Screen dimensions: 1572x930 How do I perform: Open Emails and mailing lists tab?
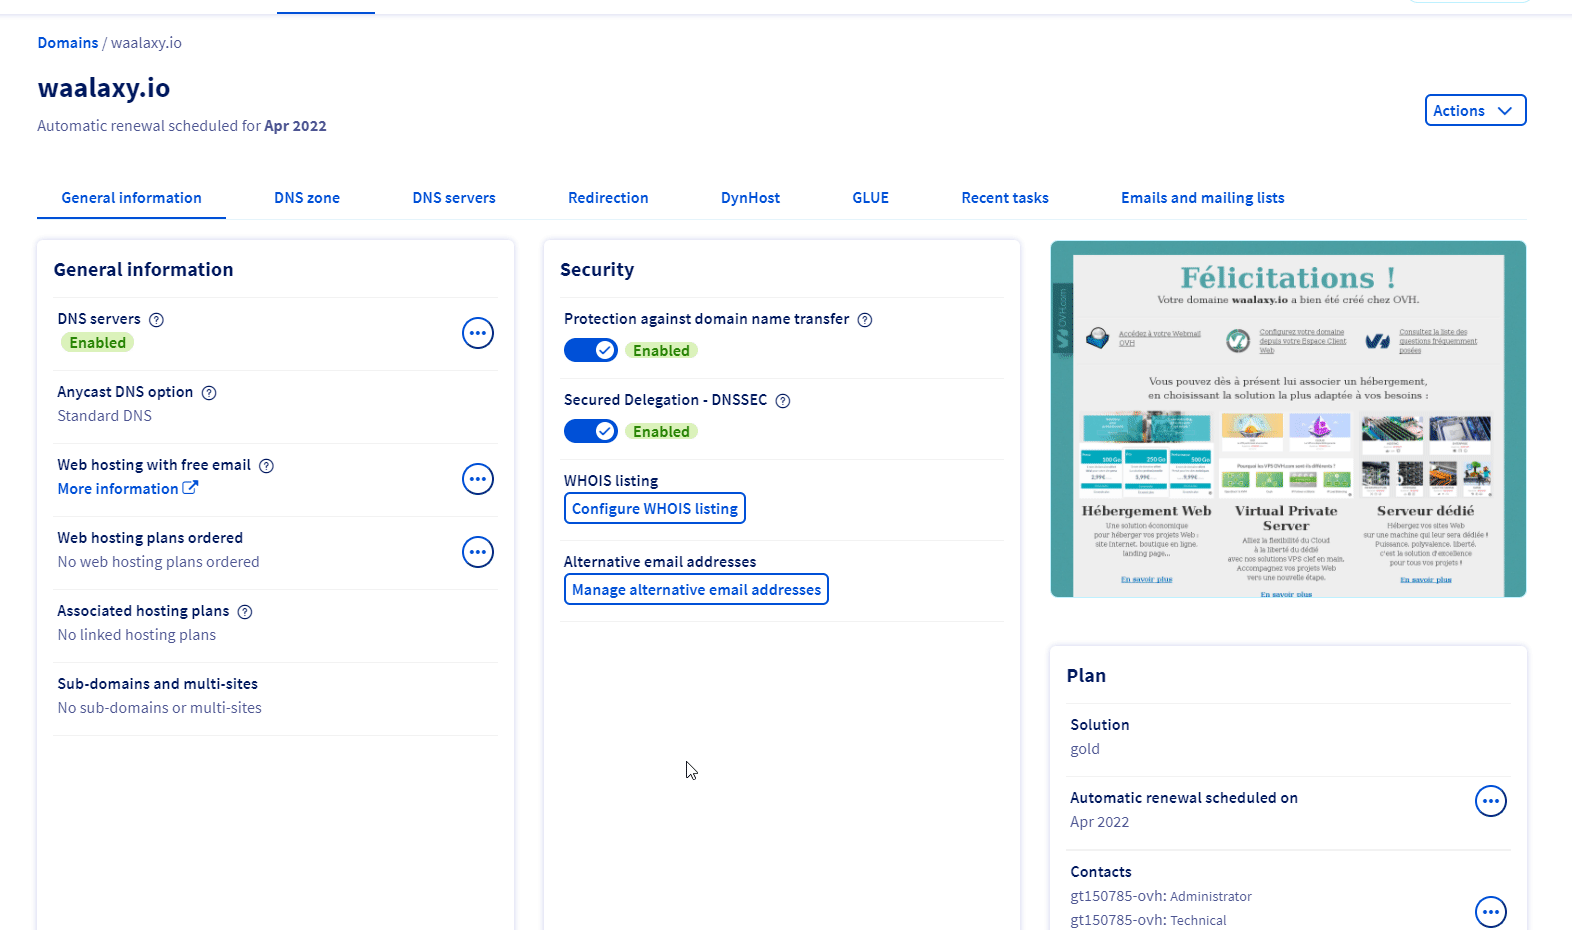[1202, 198]
